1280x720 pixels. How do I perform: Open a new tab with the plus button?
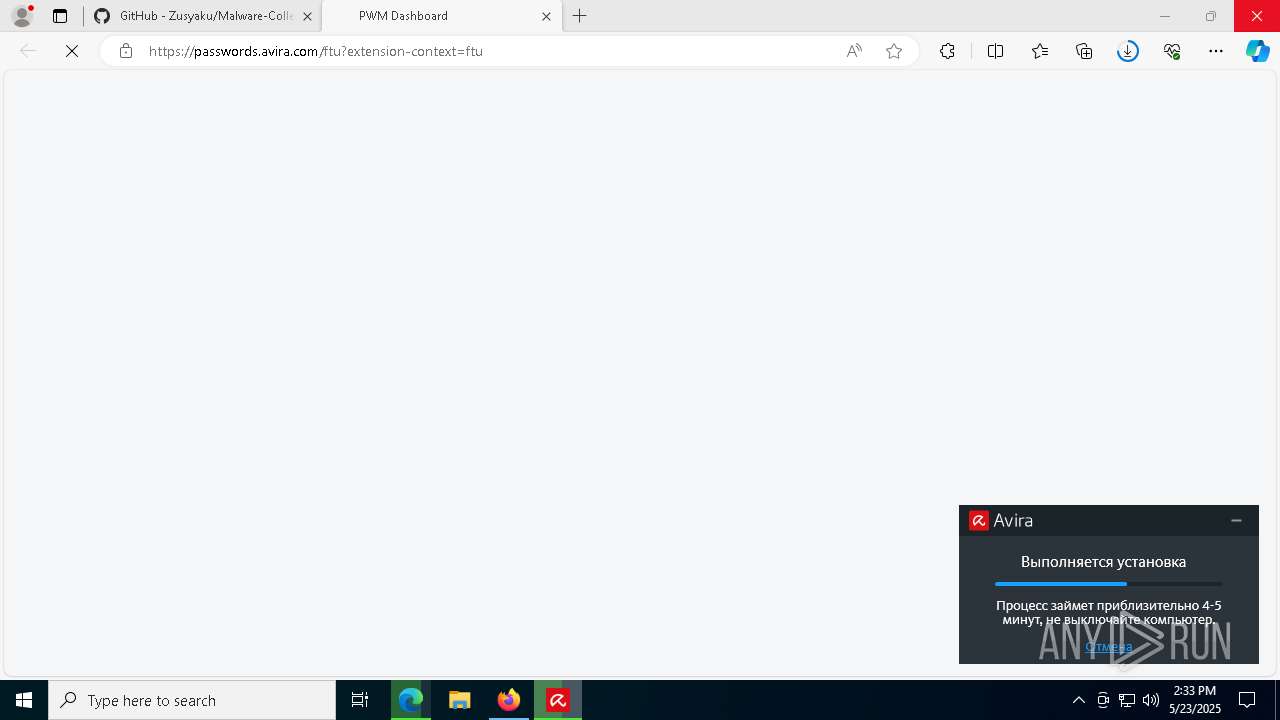[579, 16]
